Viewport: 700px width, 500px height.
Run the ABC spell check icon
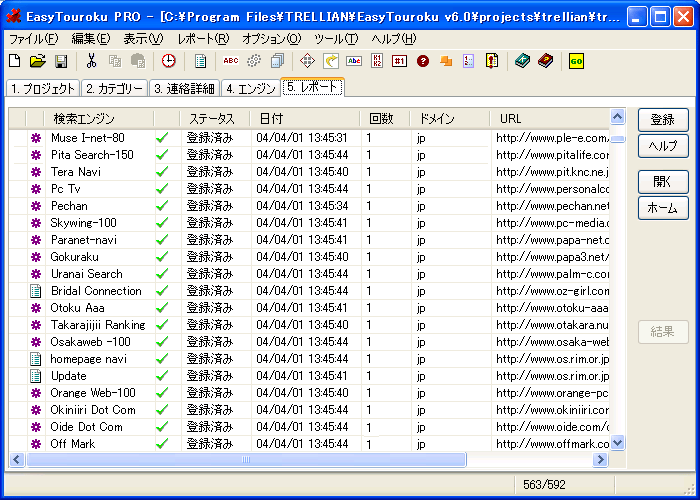[231, 61]
